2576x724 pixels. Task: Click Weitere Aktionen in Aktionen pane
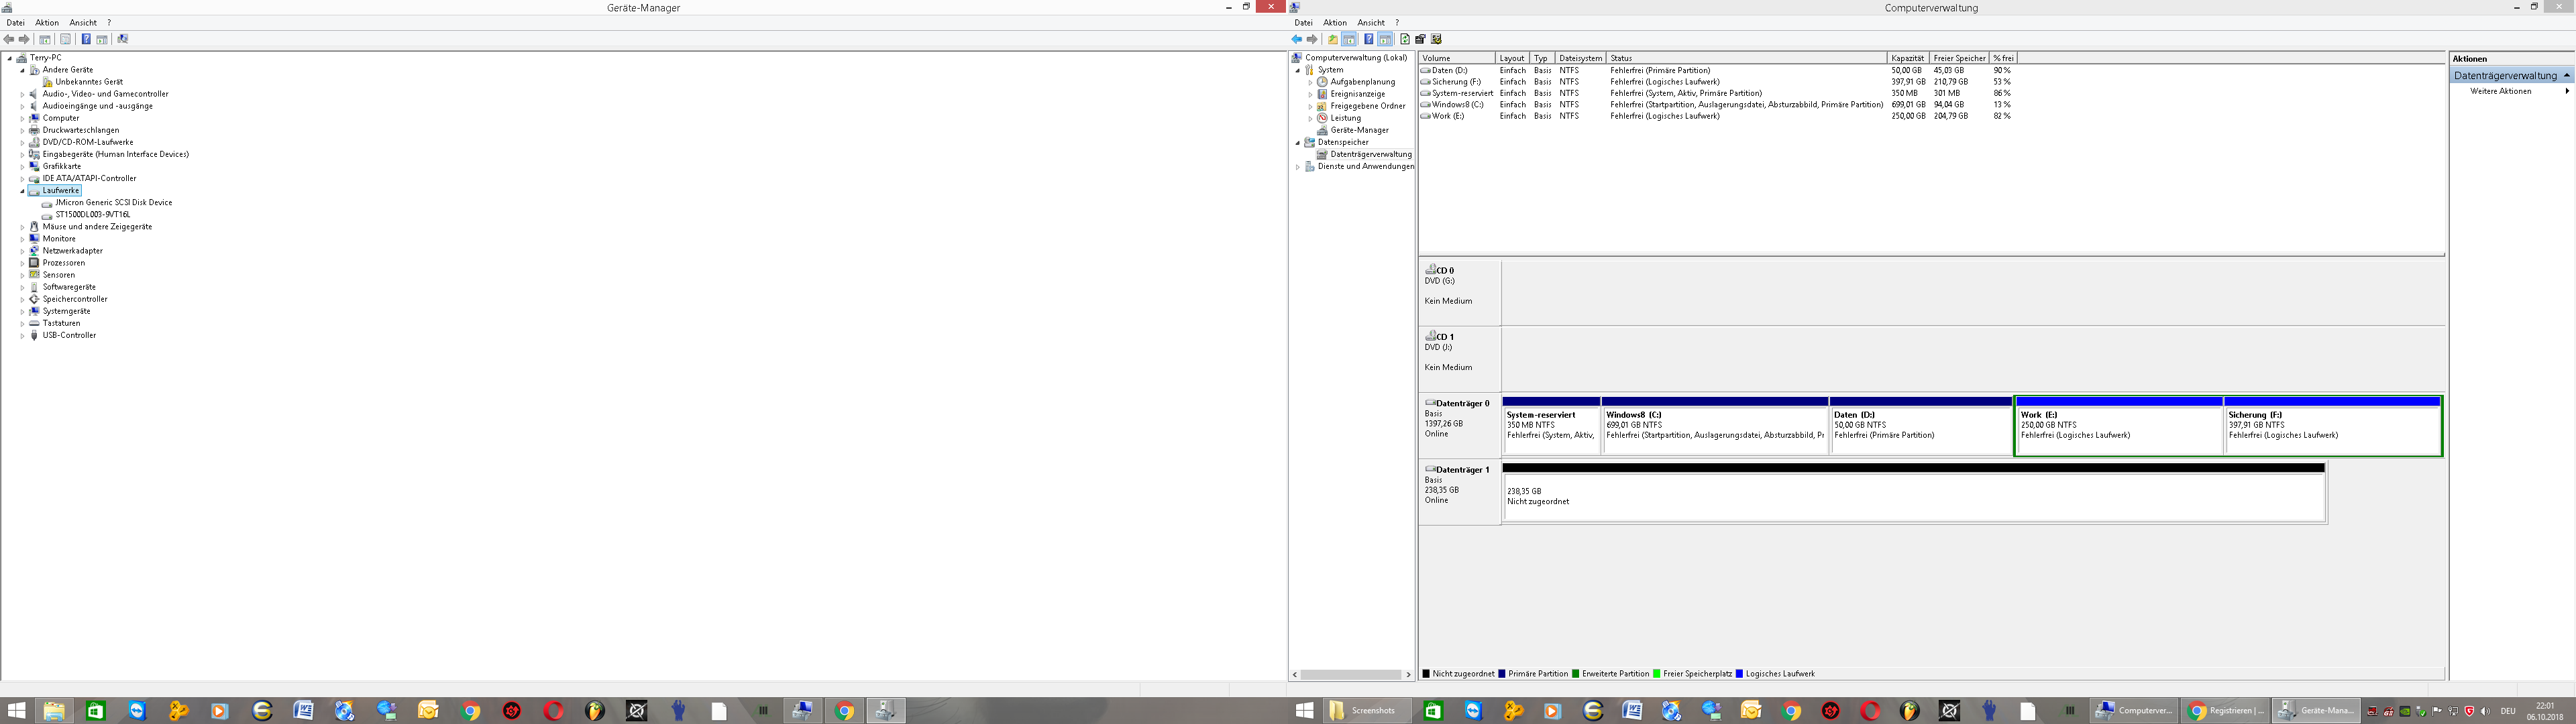click(x=2500, y=91)
